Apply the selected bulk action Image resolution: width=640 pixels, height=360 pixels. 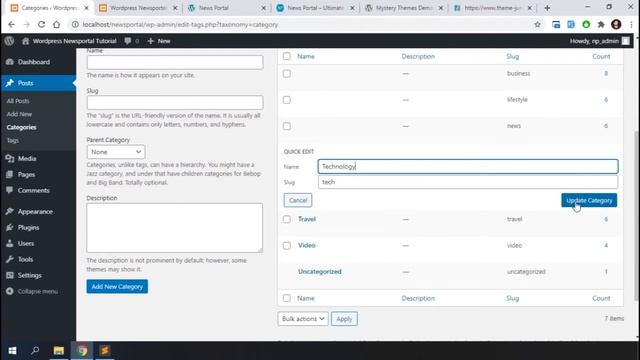pyautogui.click(x=344, y=319)
